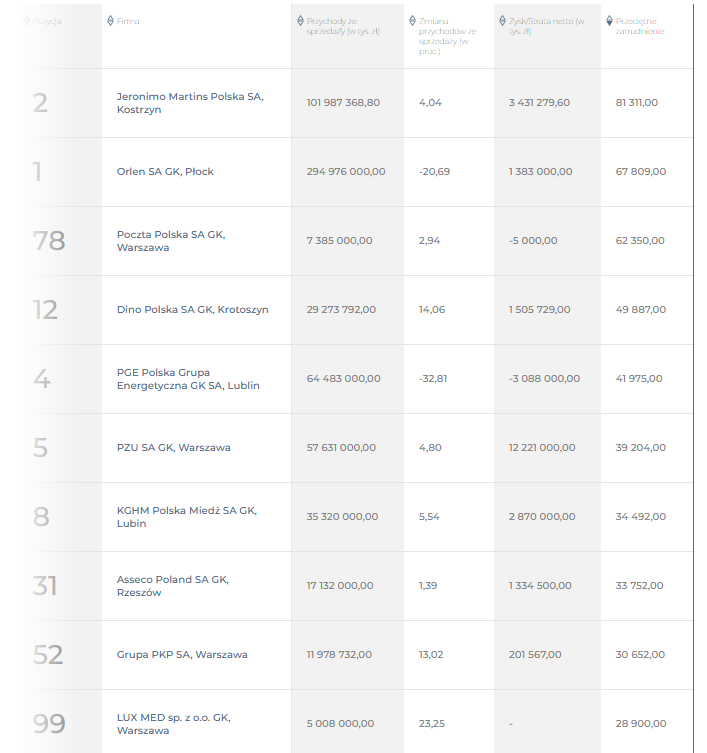Click net profit value 1 505 729,00

[x=539, y=310]
